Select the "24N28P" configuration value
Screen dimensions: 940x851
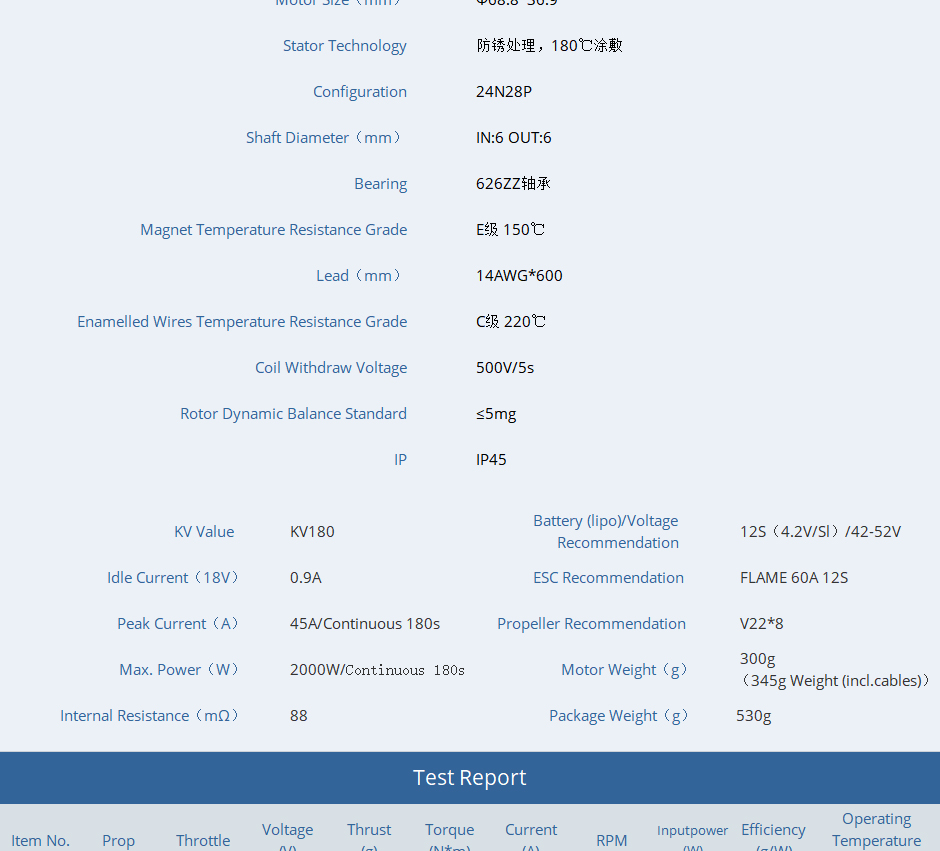(504, 92)
